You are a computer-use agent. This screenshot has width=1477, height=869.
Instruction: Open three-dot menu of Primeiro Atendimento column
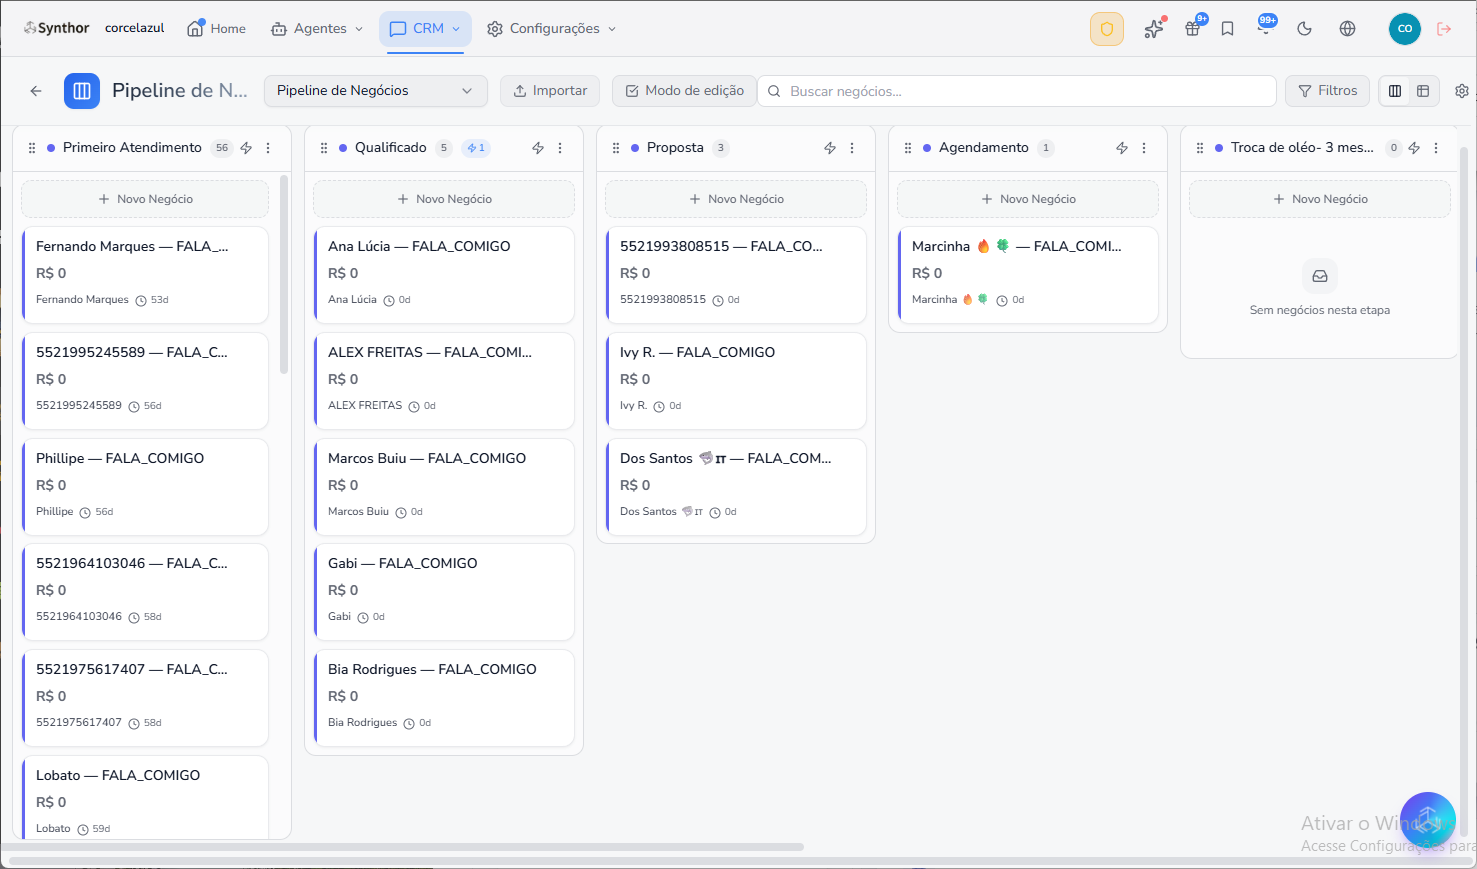pyautogui.click(x=268, y=148)
